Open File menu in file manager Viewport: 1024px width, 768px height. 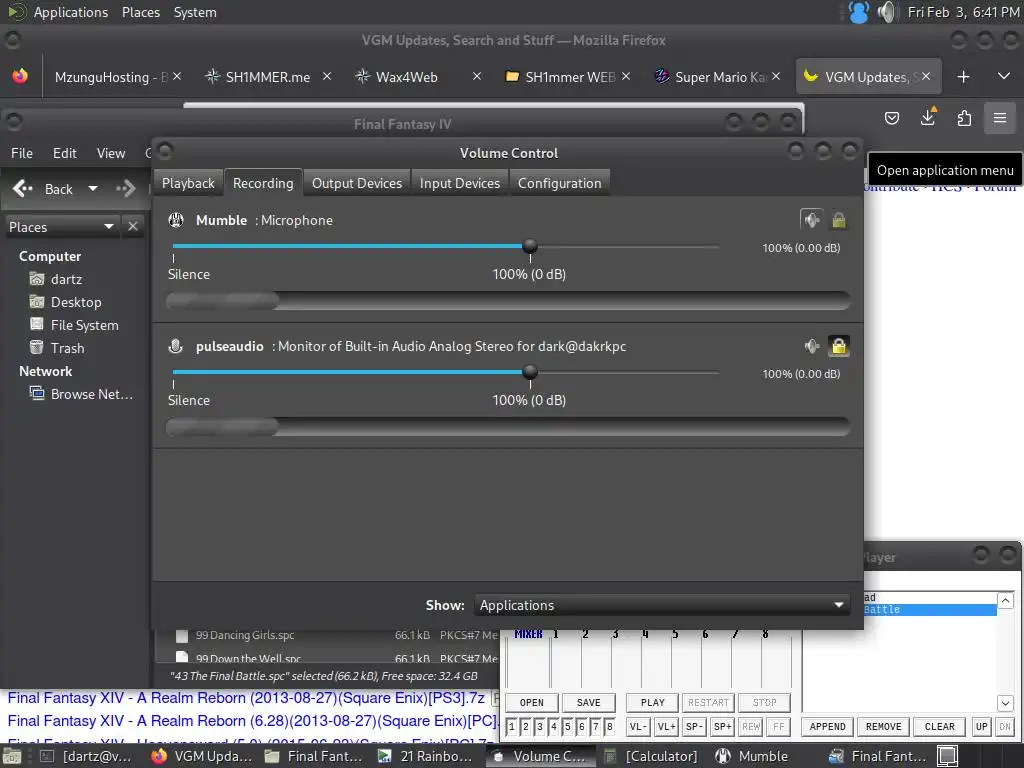pos(22,153)
